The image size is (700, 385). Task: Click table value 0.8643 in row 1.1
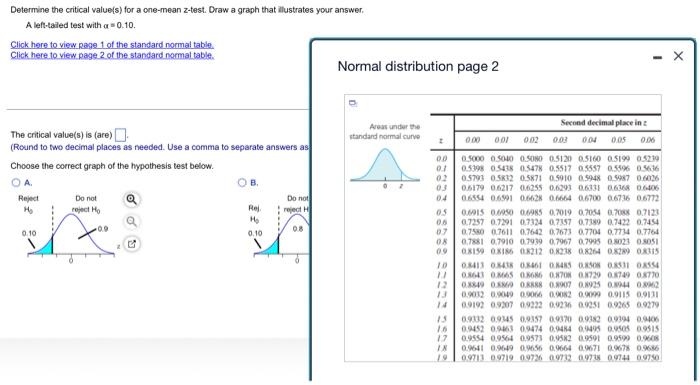[x=472, y=275]
